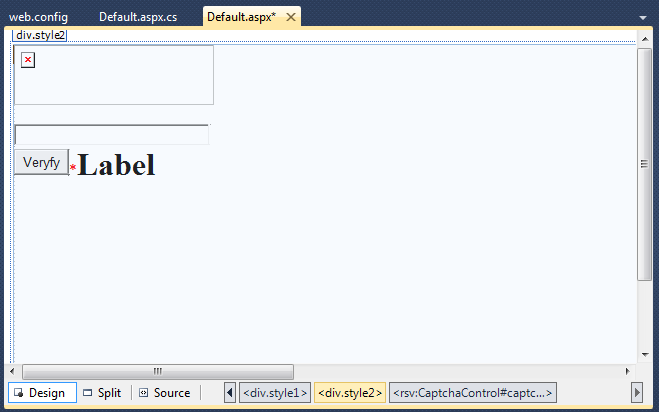Click the broken captcha image placeholder

coord(28,60)
